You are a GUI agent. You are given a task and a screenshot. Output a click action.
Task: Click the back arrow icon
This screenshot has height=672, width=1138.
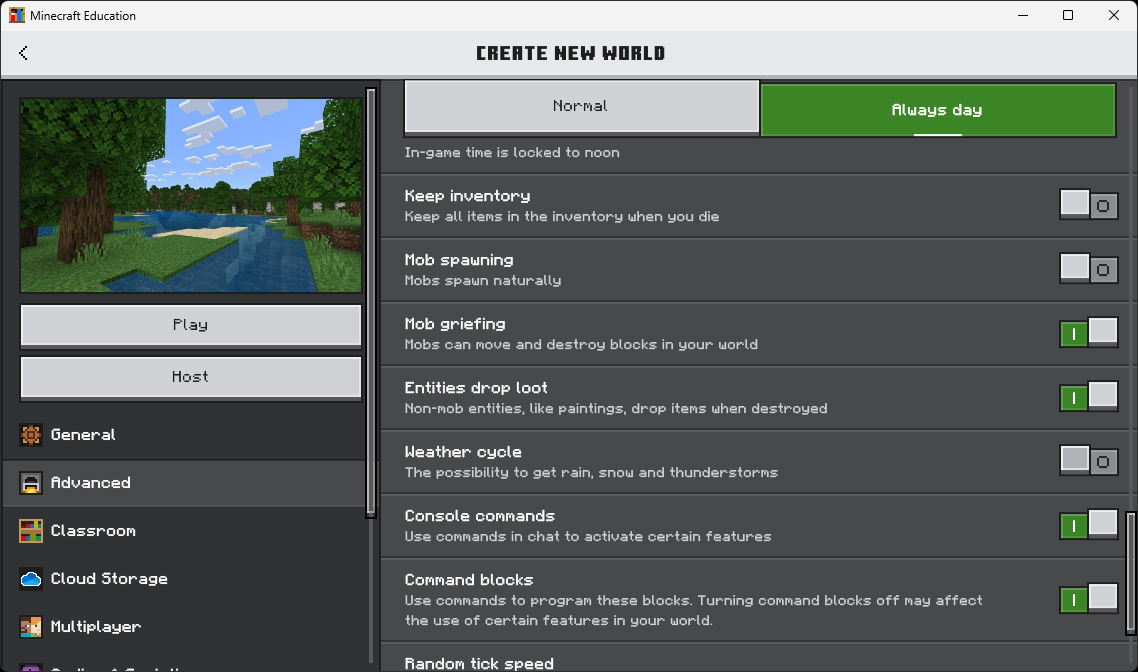click(x=23, y=53)
